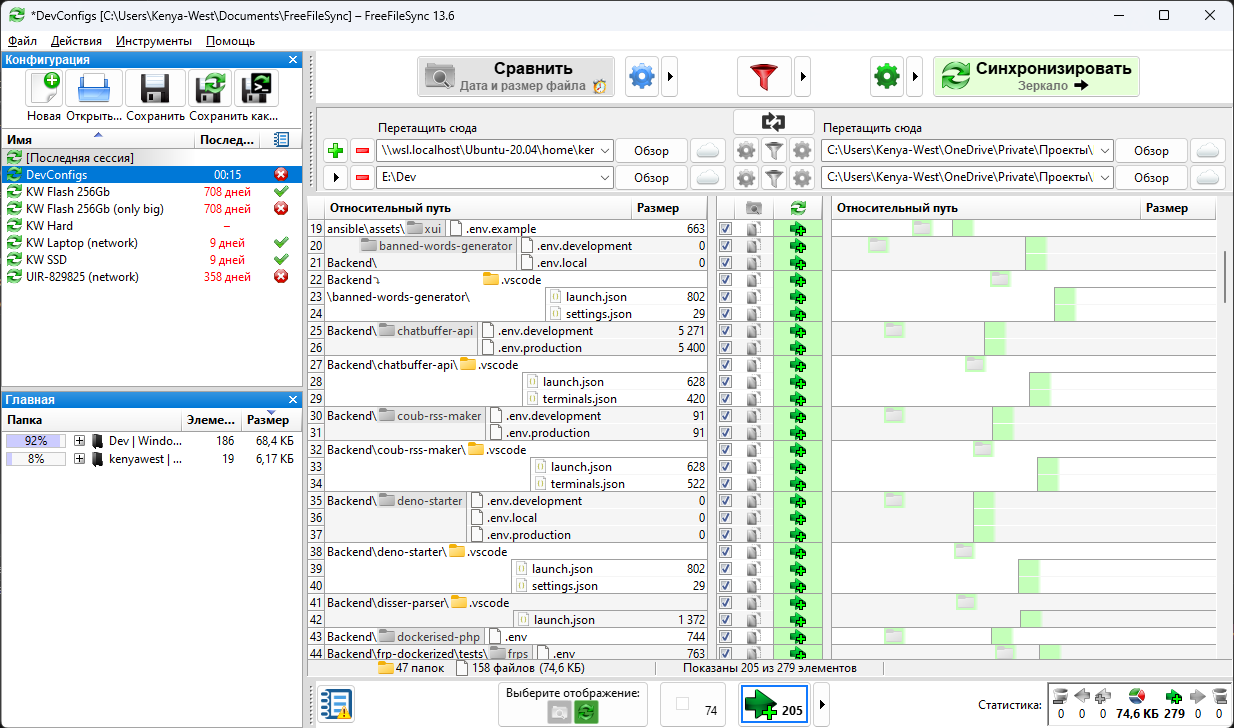1234x728 pixels.
Task: Click the 92% bar in the folder overview
Action: pyautogui.click(x=36, y=441)
